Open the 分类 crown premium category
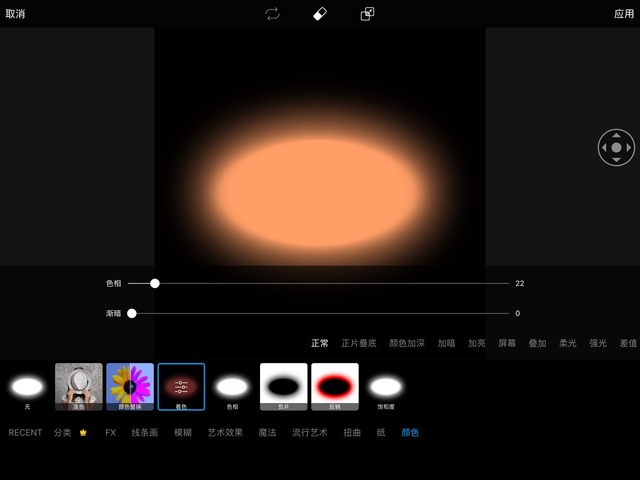Screen dimensions: 640x480 70,433
